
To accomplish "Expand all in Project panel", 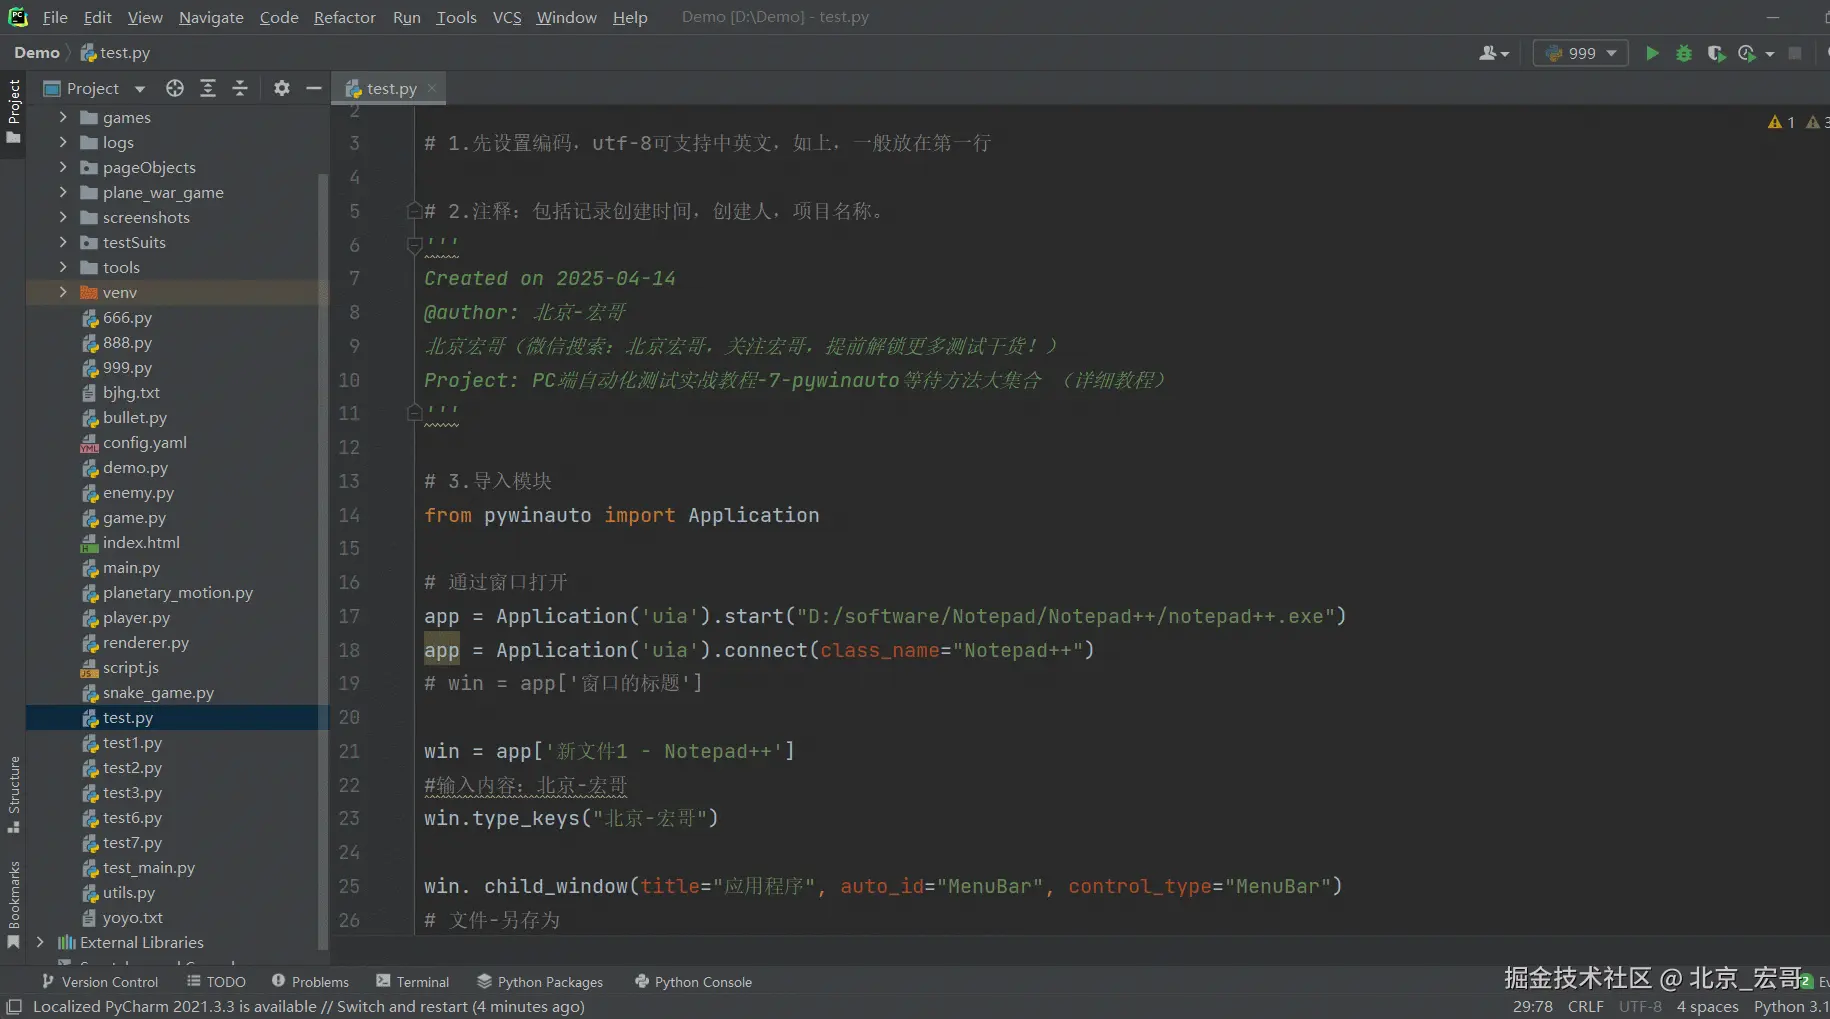I will 208,88.
